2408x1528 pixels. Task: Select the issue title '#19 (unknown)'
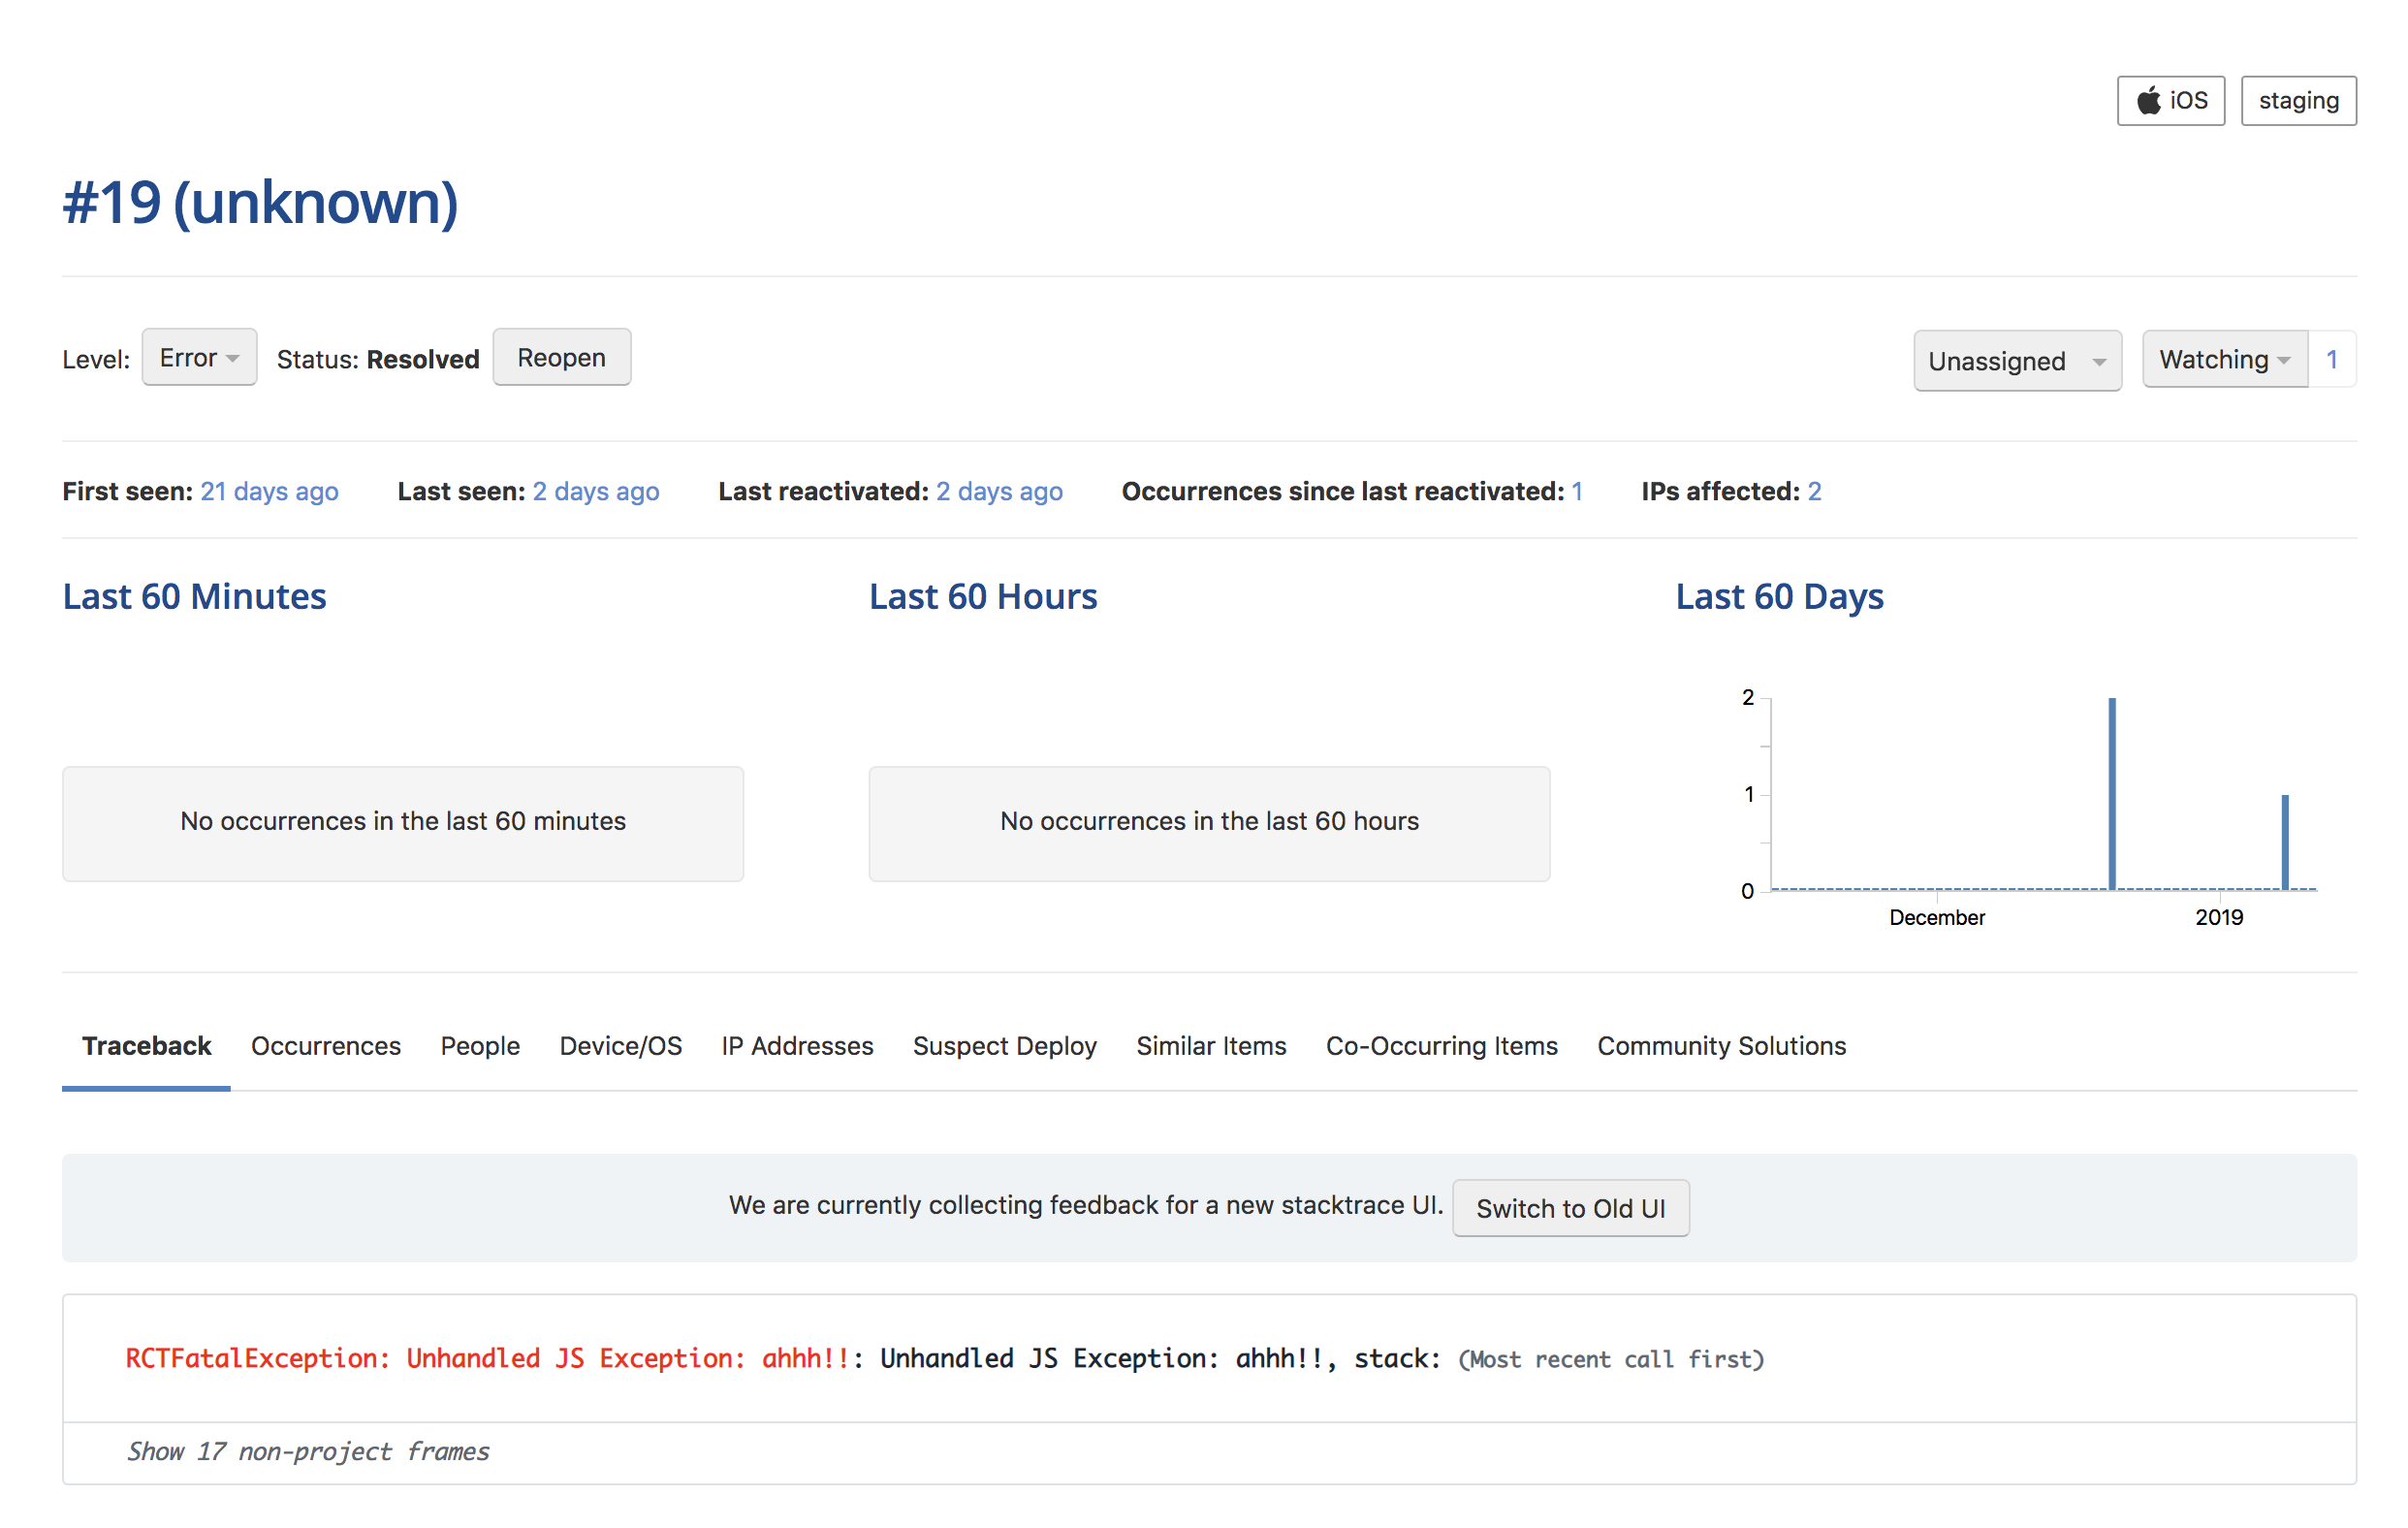click(260, 203)
